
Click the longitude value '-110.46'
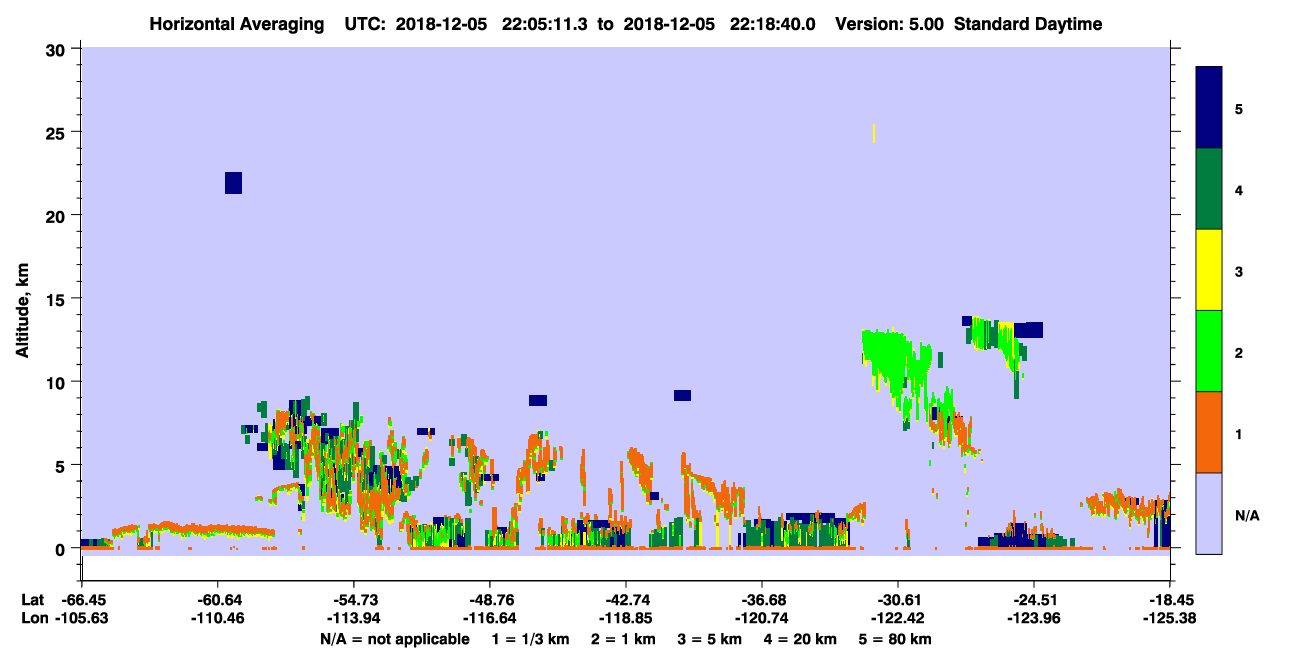coord(219,618)
